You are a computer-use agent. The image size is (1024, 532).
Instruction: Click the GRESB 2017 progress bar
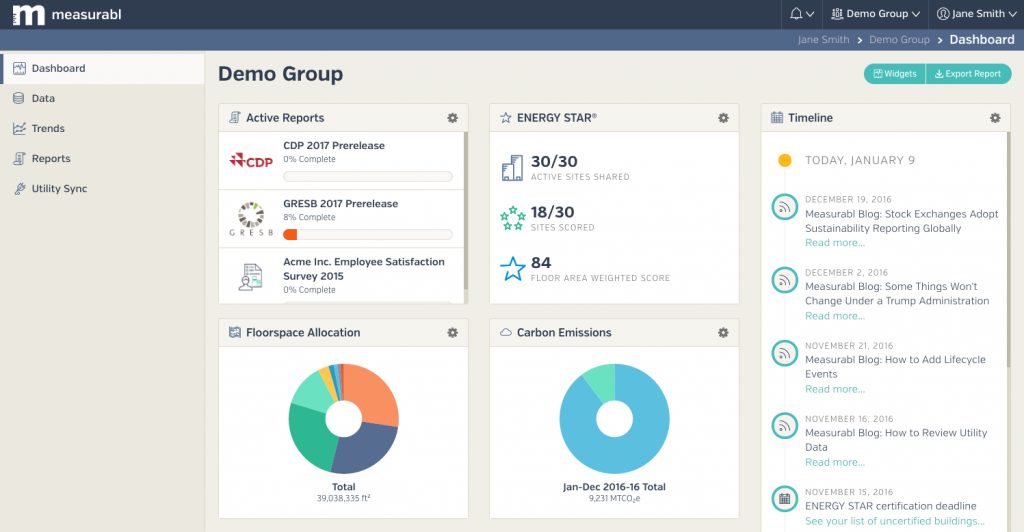tap(368, 234)
